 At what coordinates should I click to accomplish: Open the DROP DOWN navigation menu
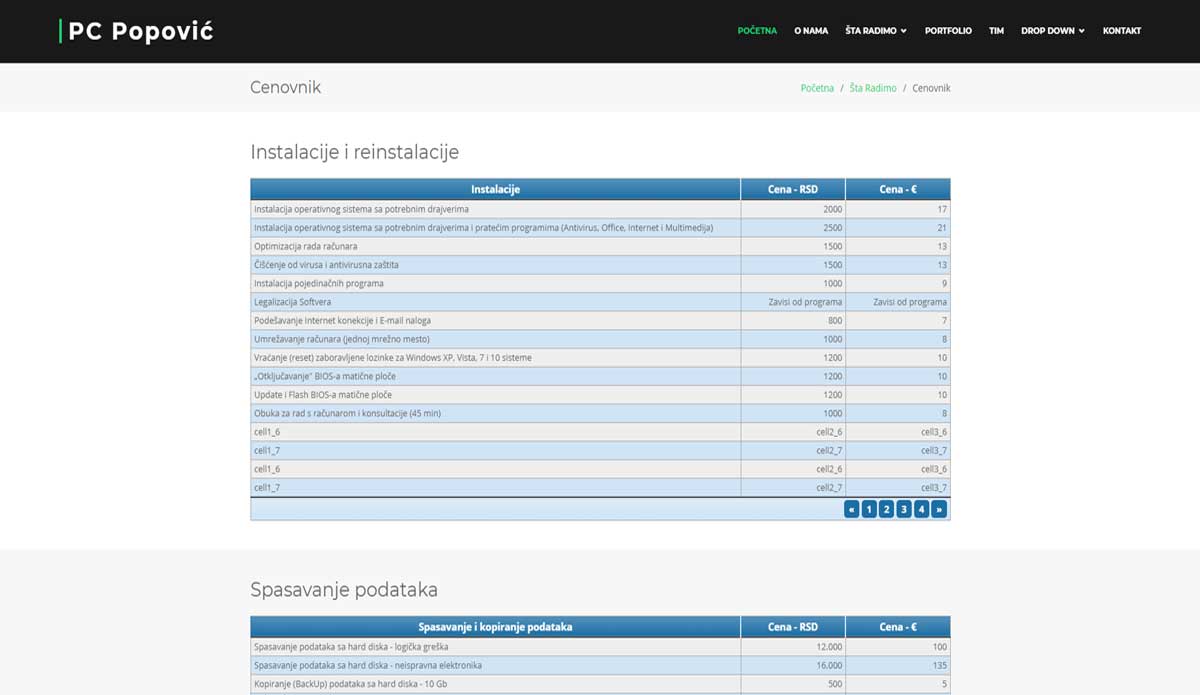(1052, 31)
